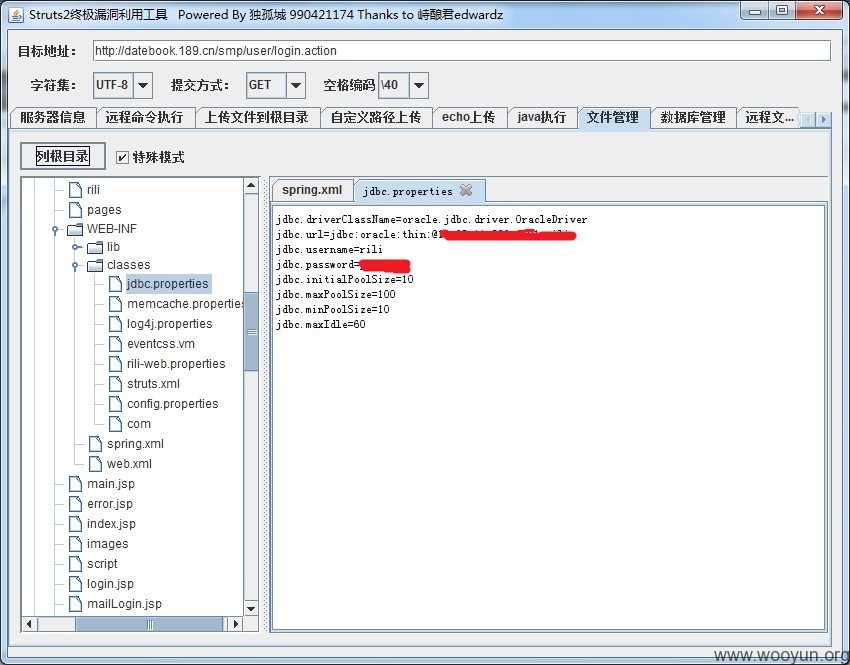Click the main.jsp file icon
The height and width of the screenshot is (665, 850).
click(75, 484)
